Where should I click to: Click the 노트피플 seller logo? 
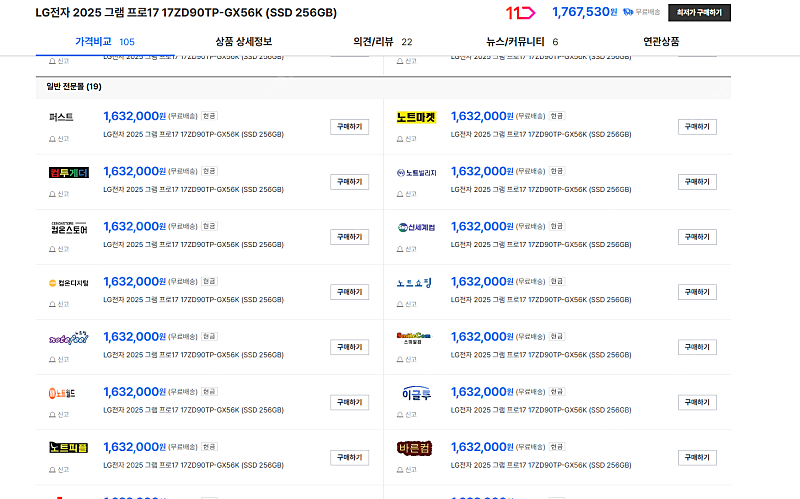69,447
